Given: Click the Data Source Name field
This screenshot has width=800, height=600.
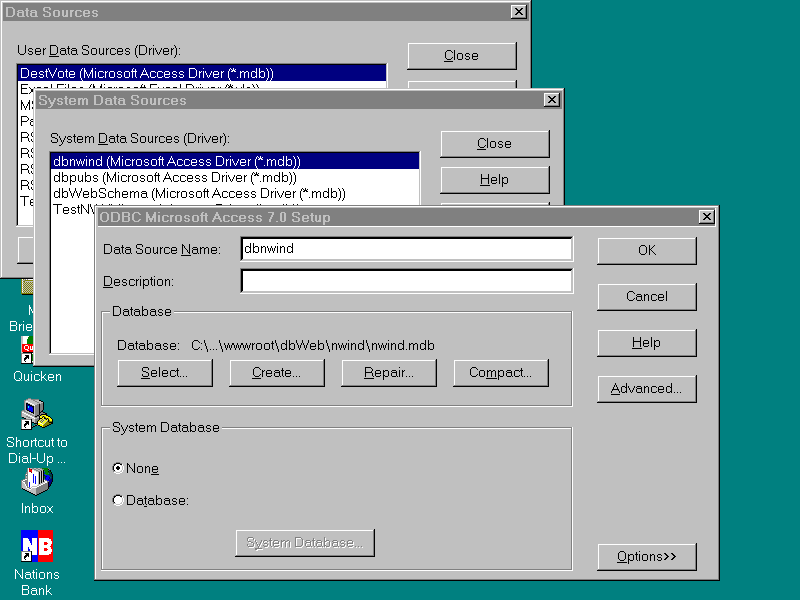Looking at the screenshot, I should pos(406,249).
